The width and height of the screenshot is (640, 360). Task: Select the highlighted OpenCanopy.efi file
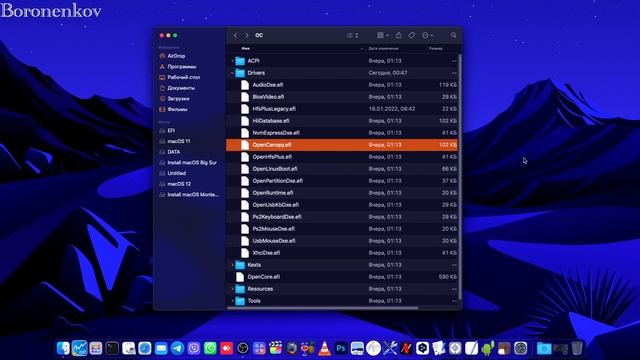[342, 145]
